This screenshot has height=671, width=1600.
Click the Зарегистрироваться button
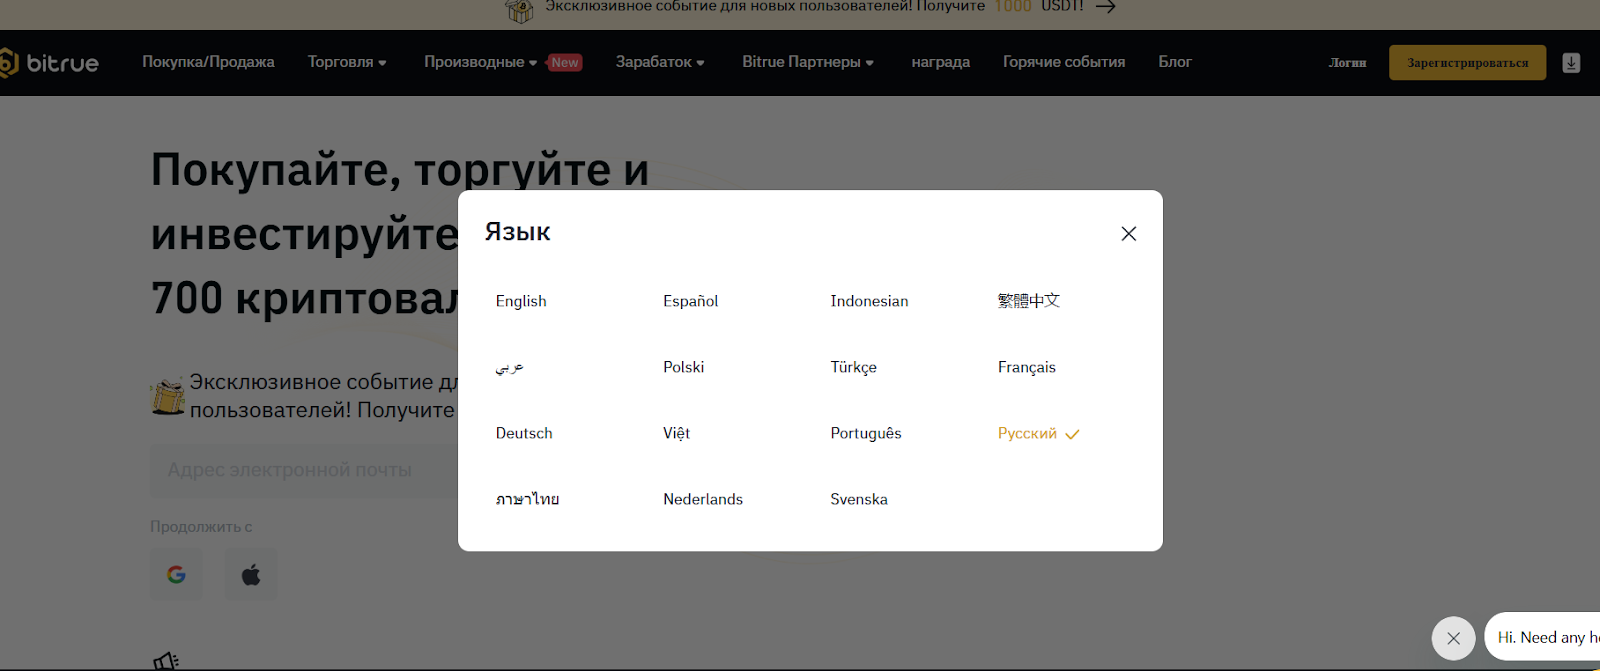point(1467,63)
